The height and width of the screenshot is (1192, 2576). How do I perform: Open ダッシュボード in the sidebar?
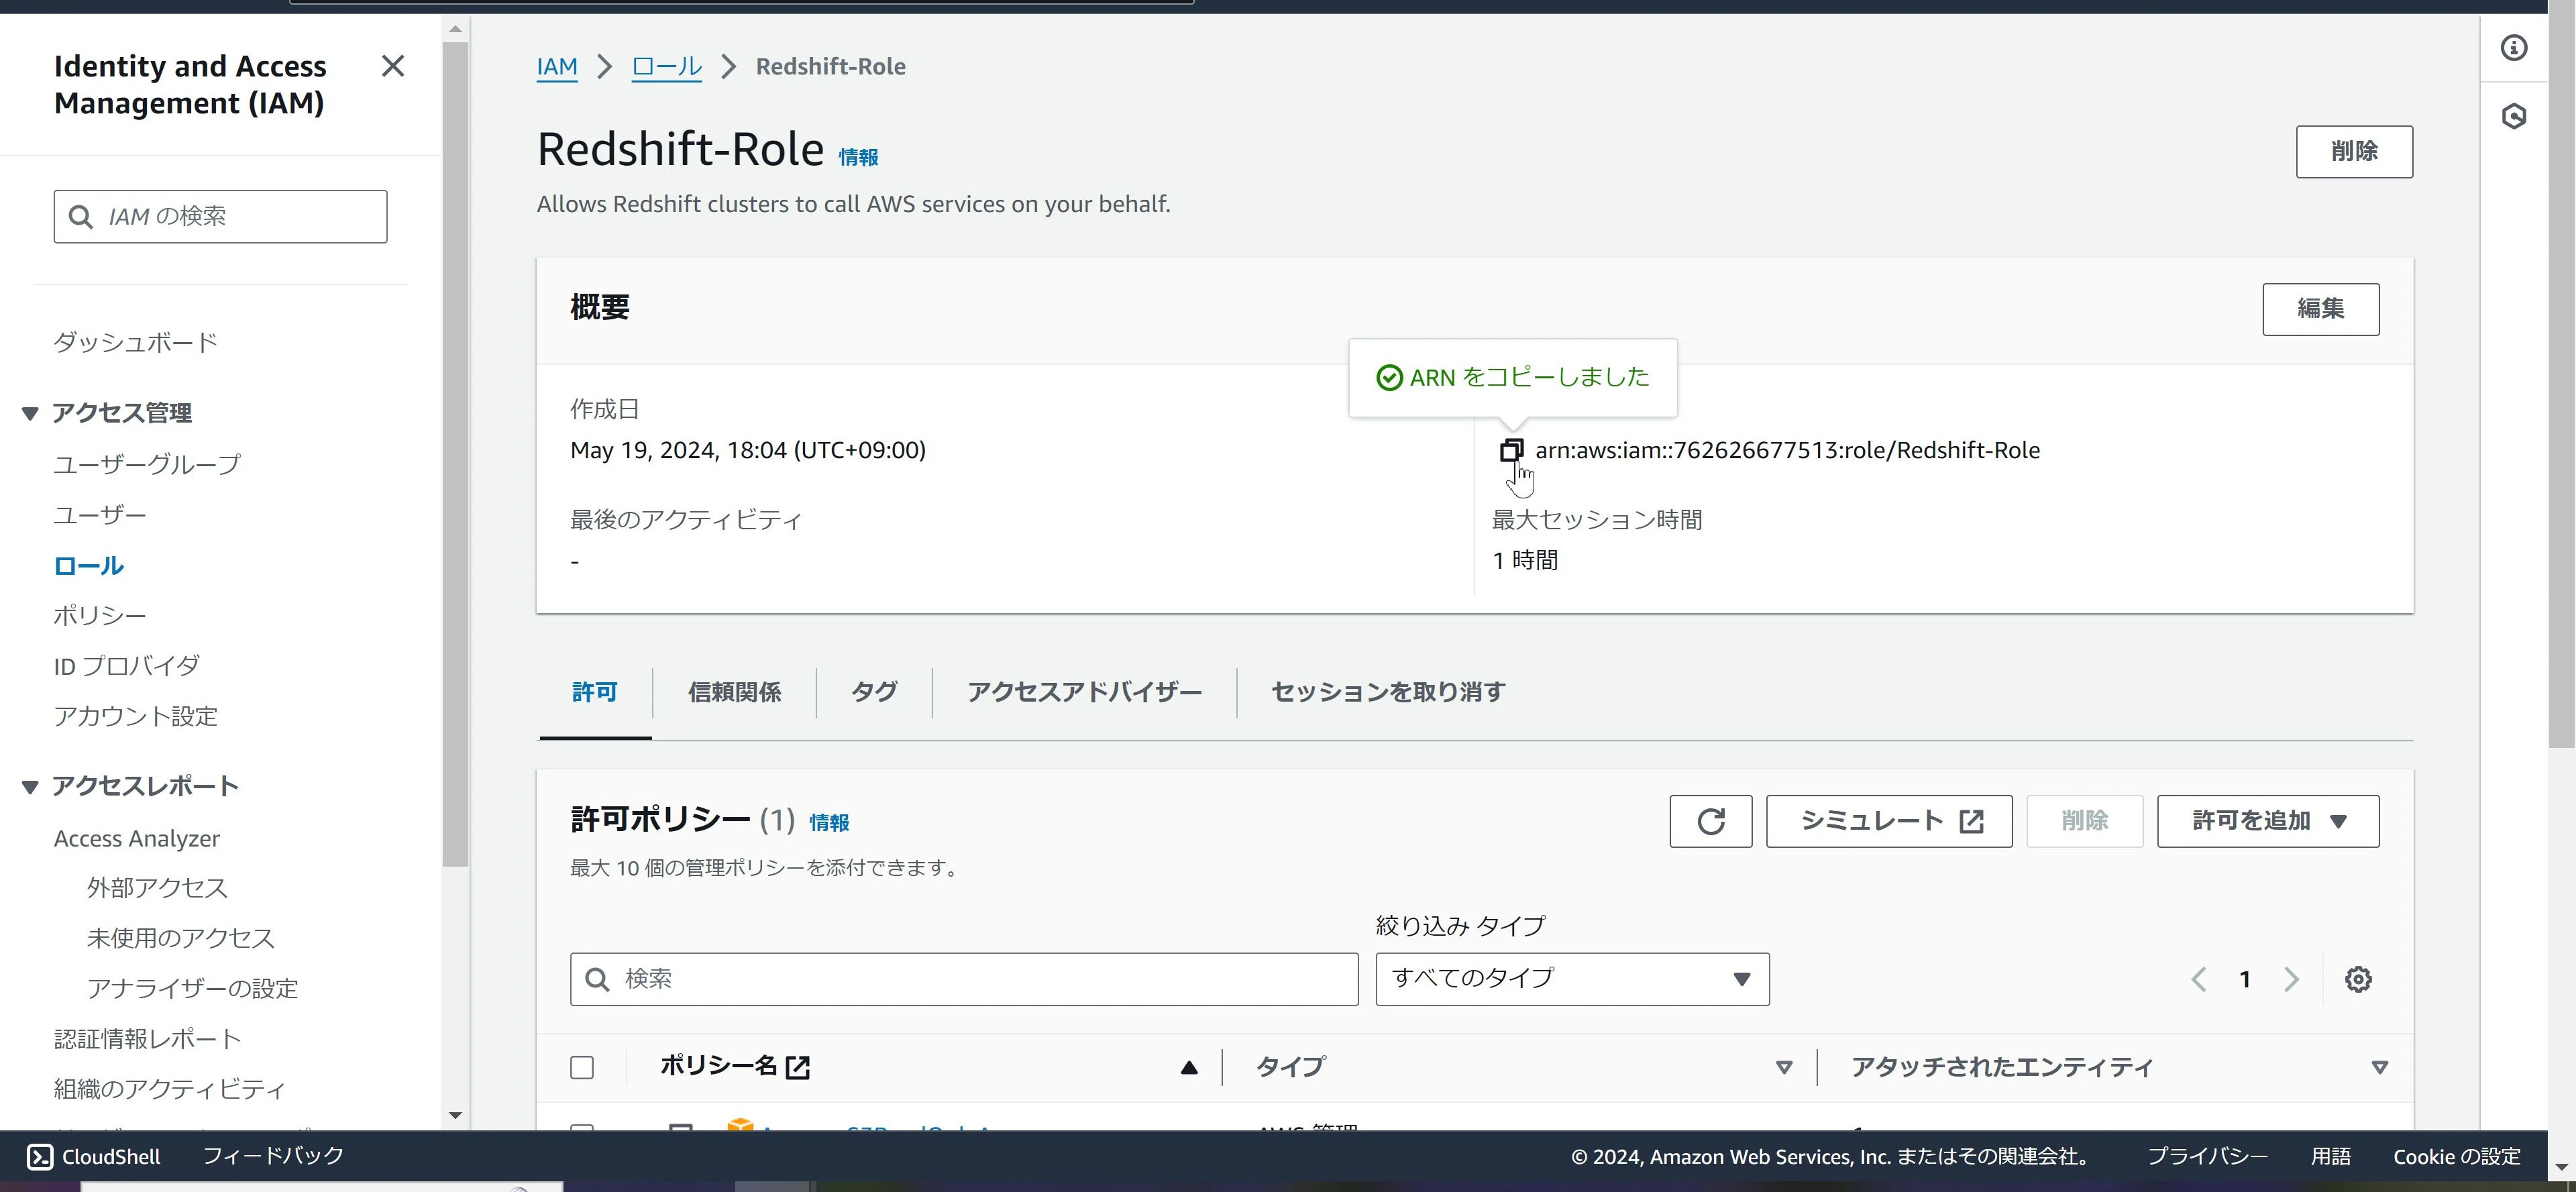pyautogui.click(x=135, y=343)
